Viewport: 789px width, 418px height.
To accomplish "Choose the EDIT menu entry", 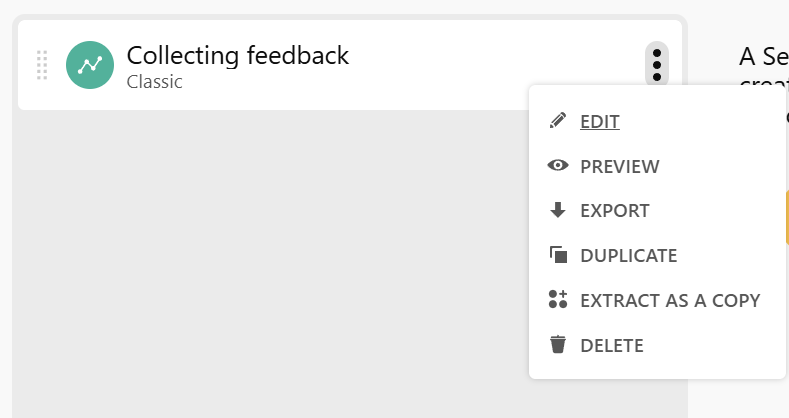I will (600, 122).
